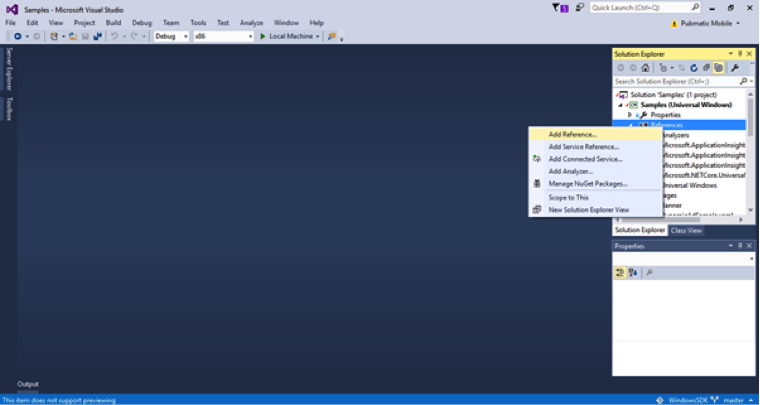The image size is (760, 405).
Task: Click the master branch in status bar
Action: [733, 400]
